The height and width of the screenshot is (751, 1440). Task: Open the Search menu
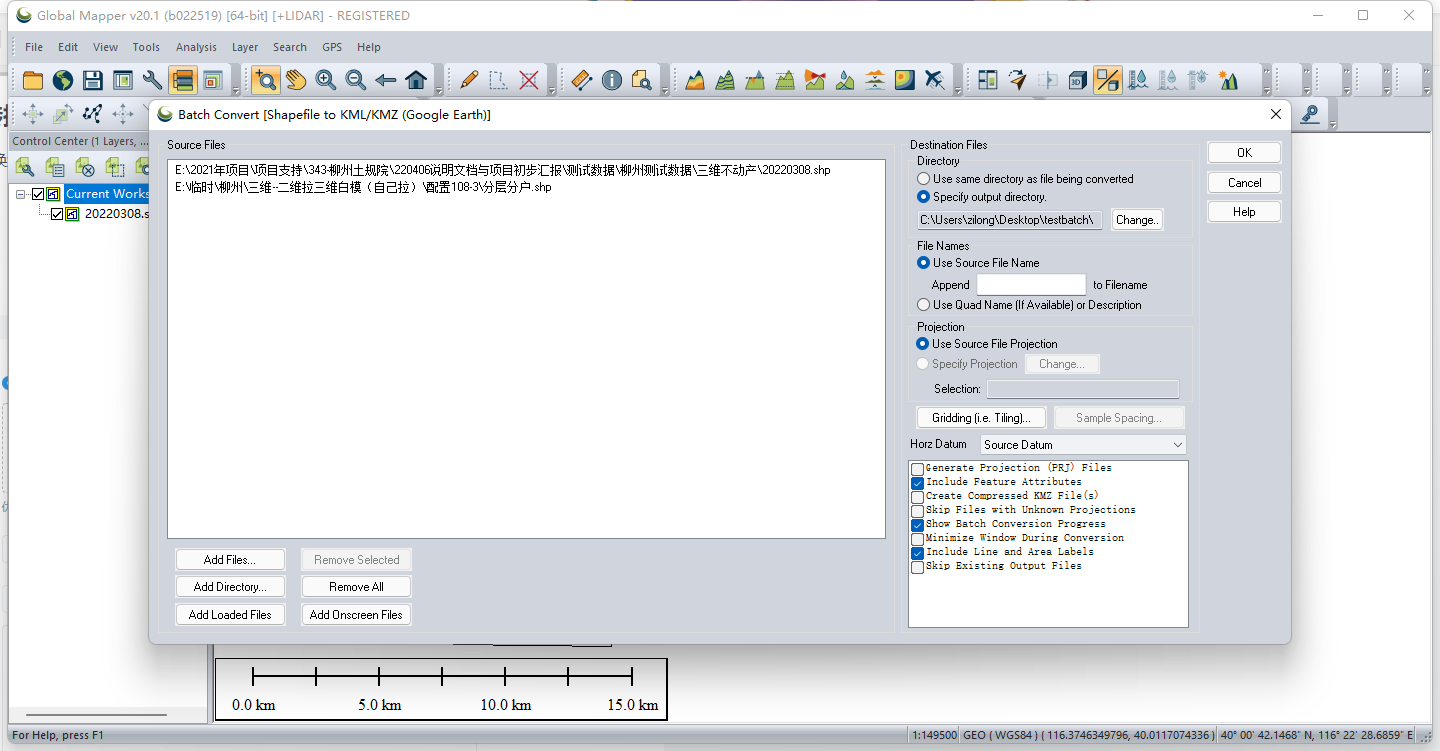click(x=290, y=47)
